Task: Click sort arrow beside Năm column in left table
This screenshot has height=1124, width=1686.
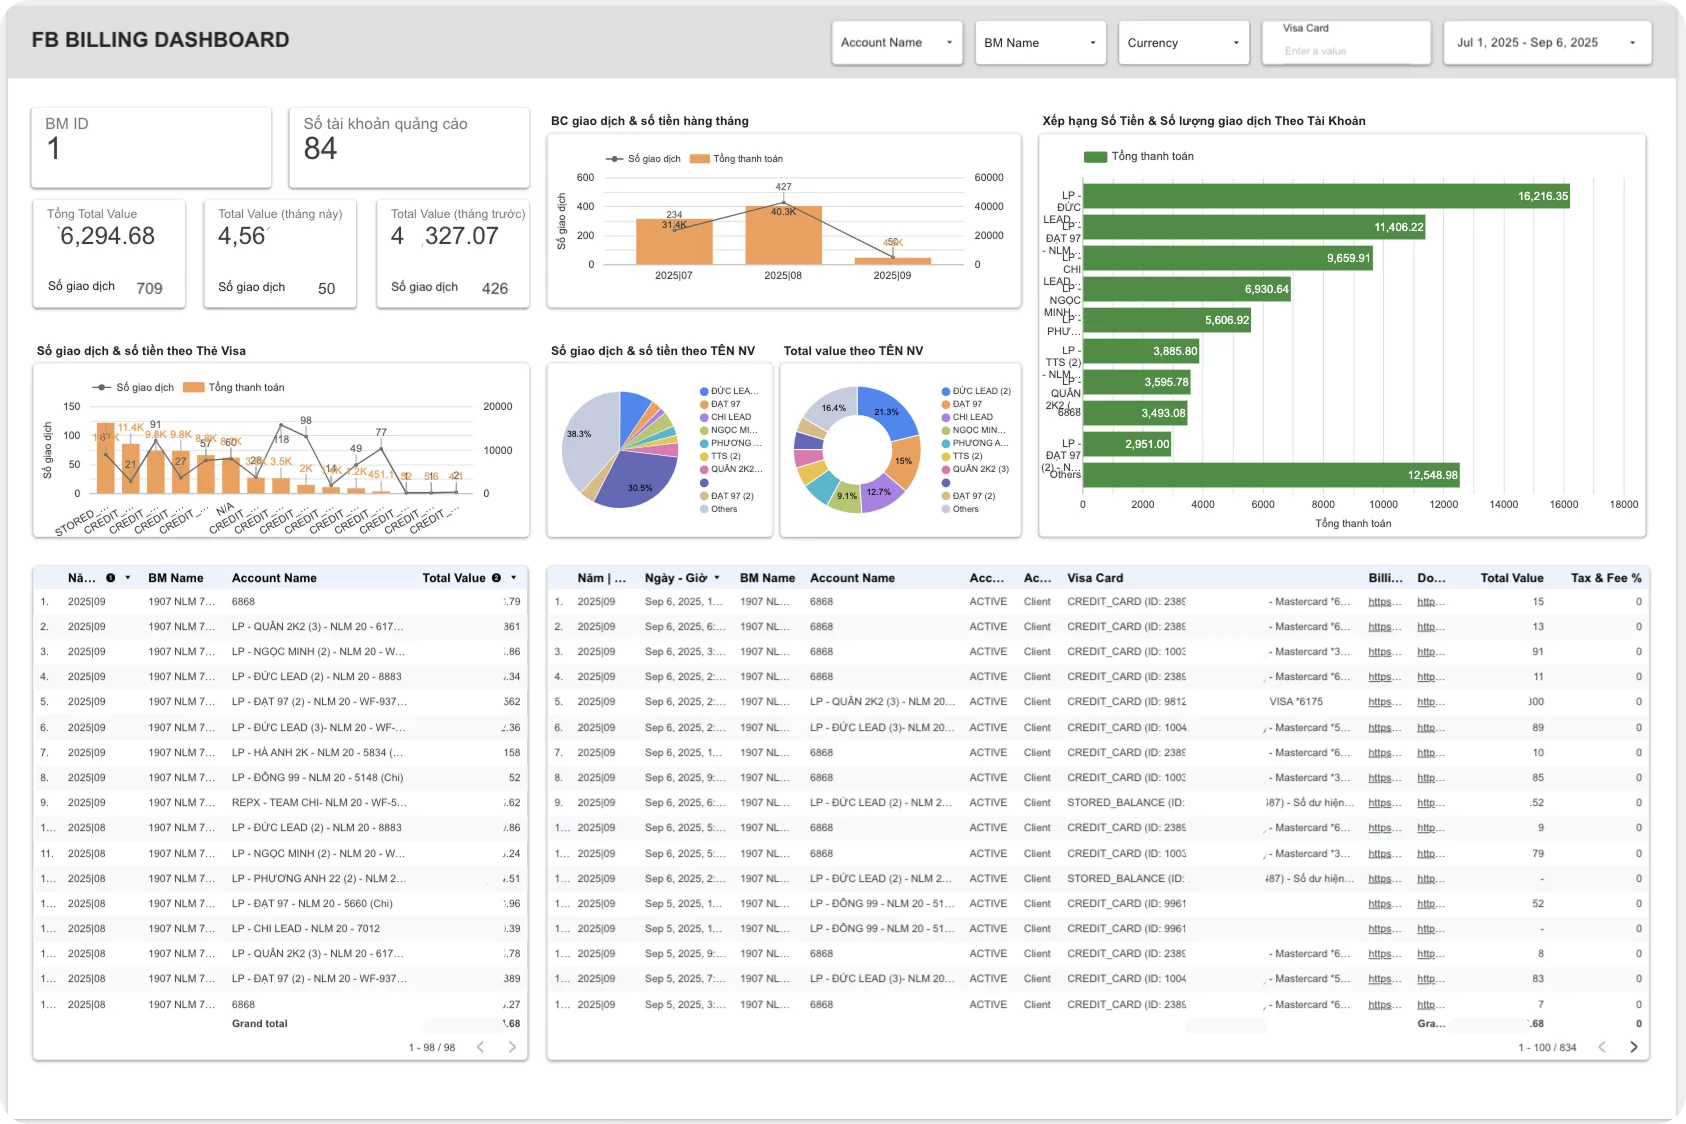Action: [x=128, y=578]
